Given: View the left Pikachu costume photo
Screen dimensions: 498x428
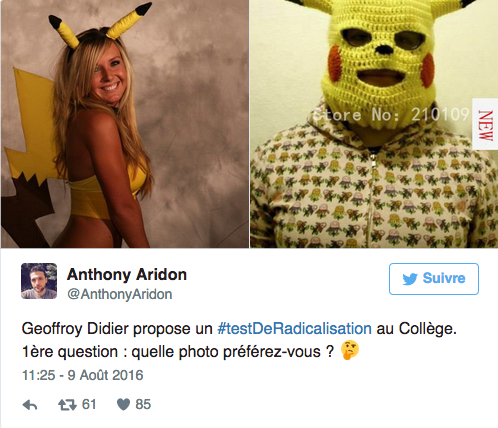Looking at the screenshot, I should pos(125,124).
